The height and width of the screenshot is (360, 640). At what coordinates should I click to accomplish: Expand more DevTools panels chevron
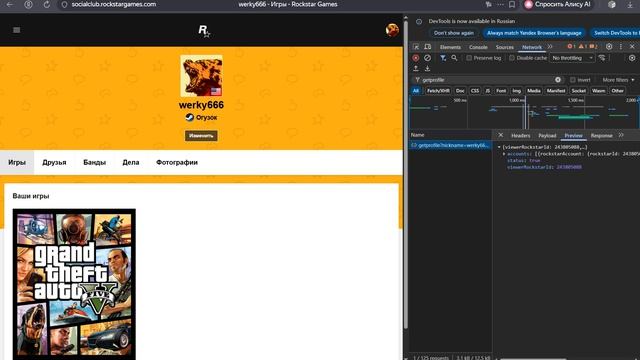point(550,47)
